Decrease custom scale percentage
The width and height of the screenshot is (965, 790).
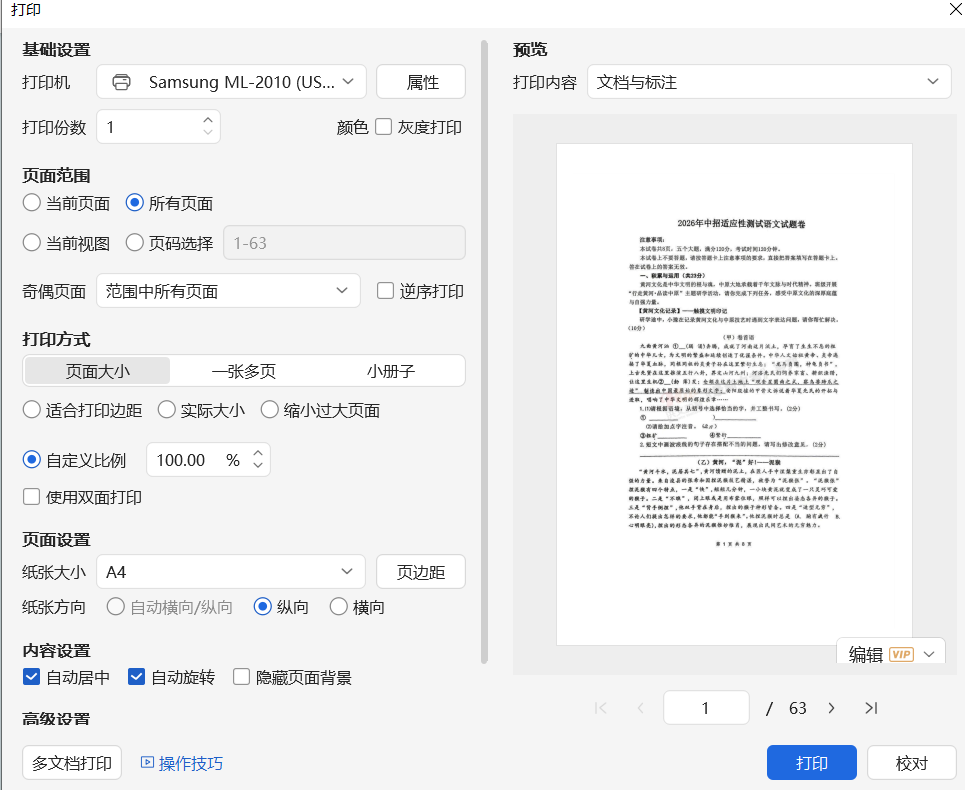tap(258, 465)
